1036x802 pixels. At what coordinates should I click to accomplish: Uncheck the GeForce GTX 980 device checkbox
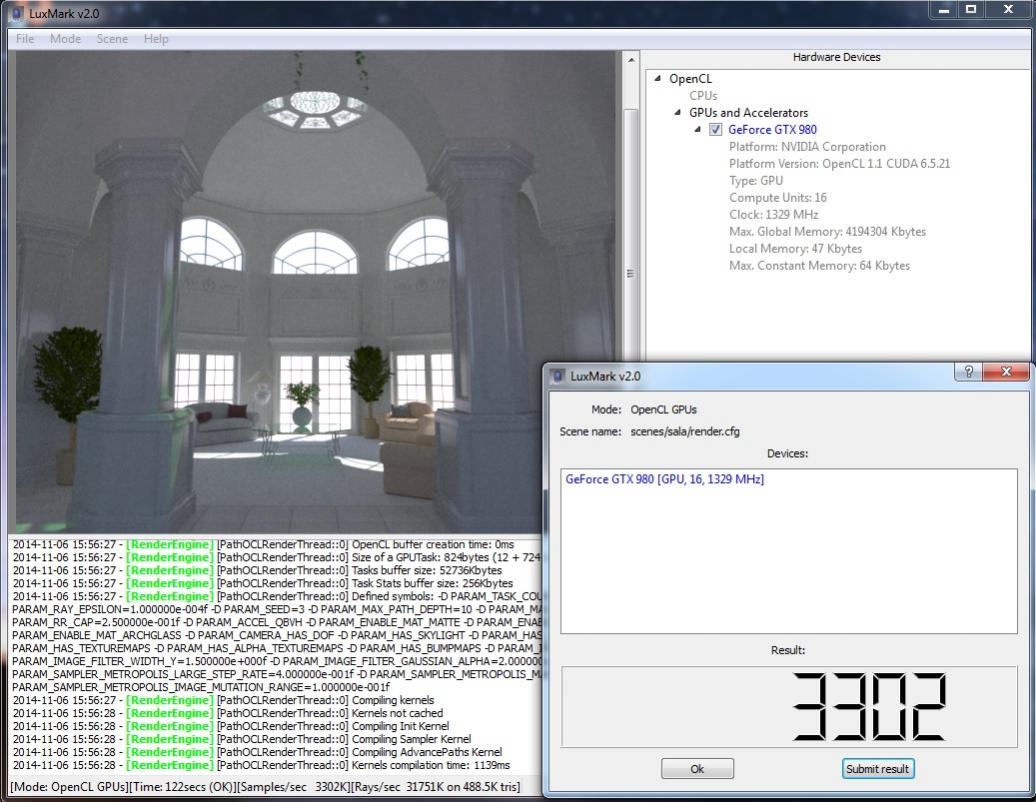point(716,129)
